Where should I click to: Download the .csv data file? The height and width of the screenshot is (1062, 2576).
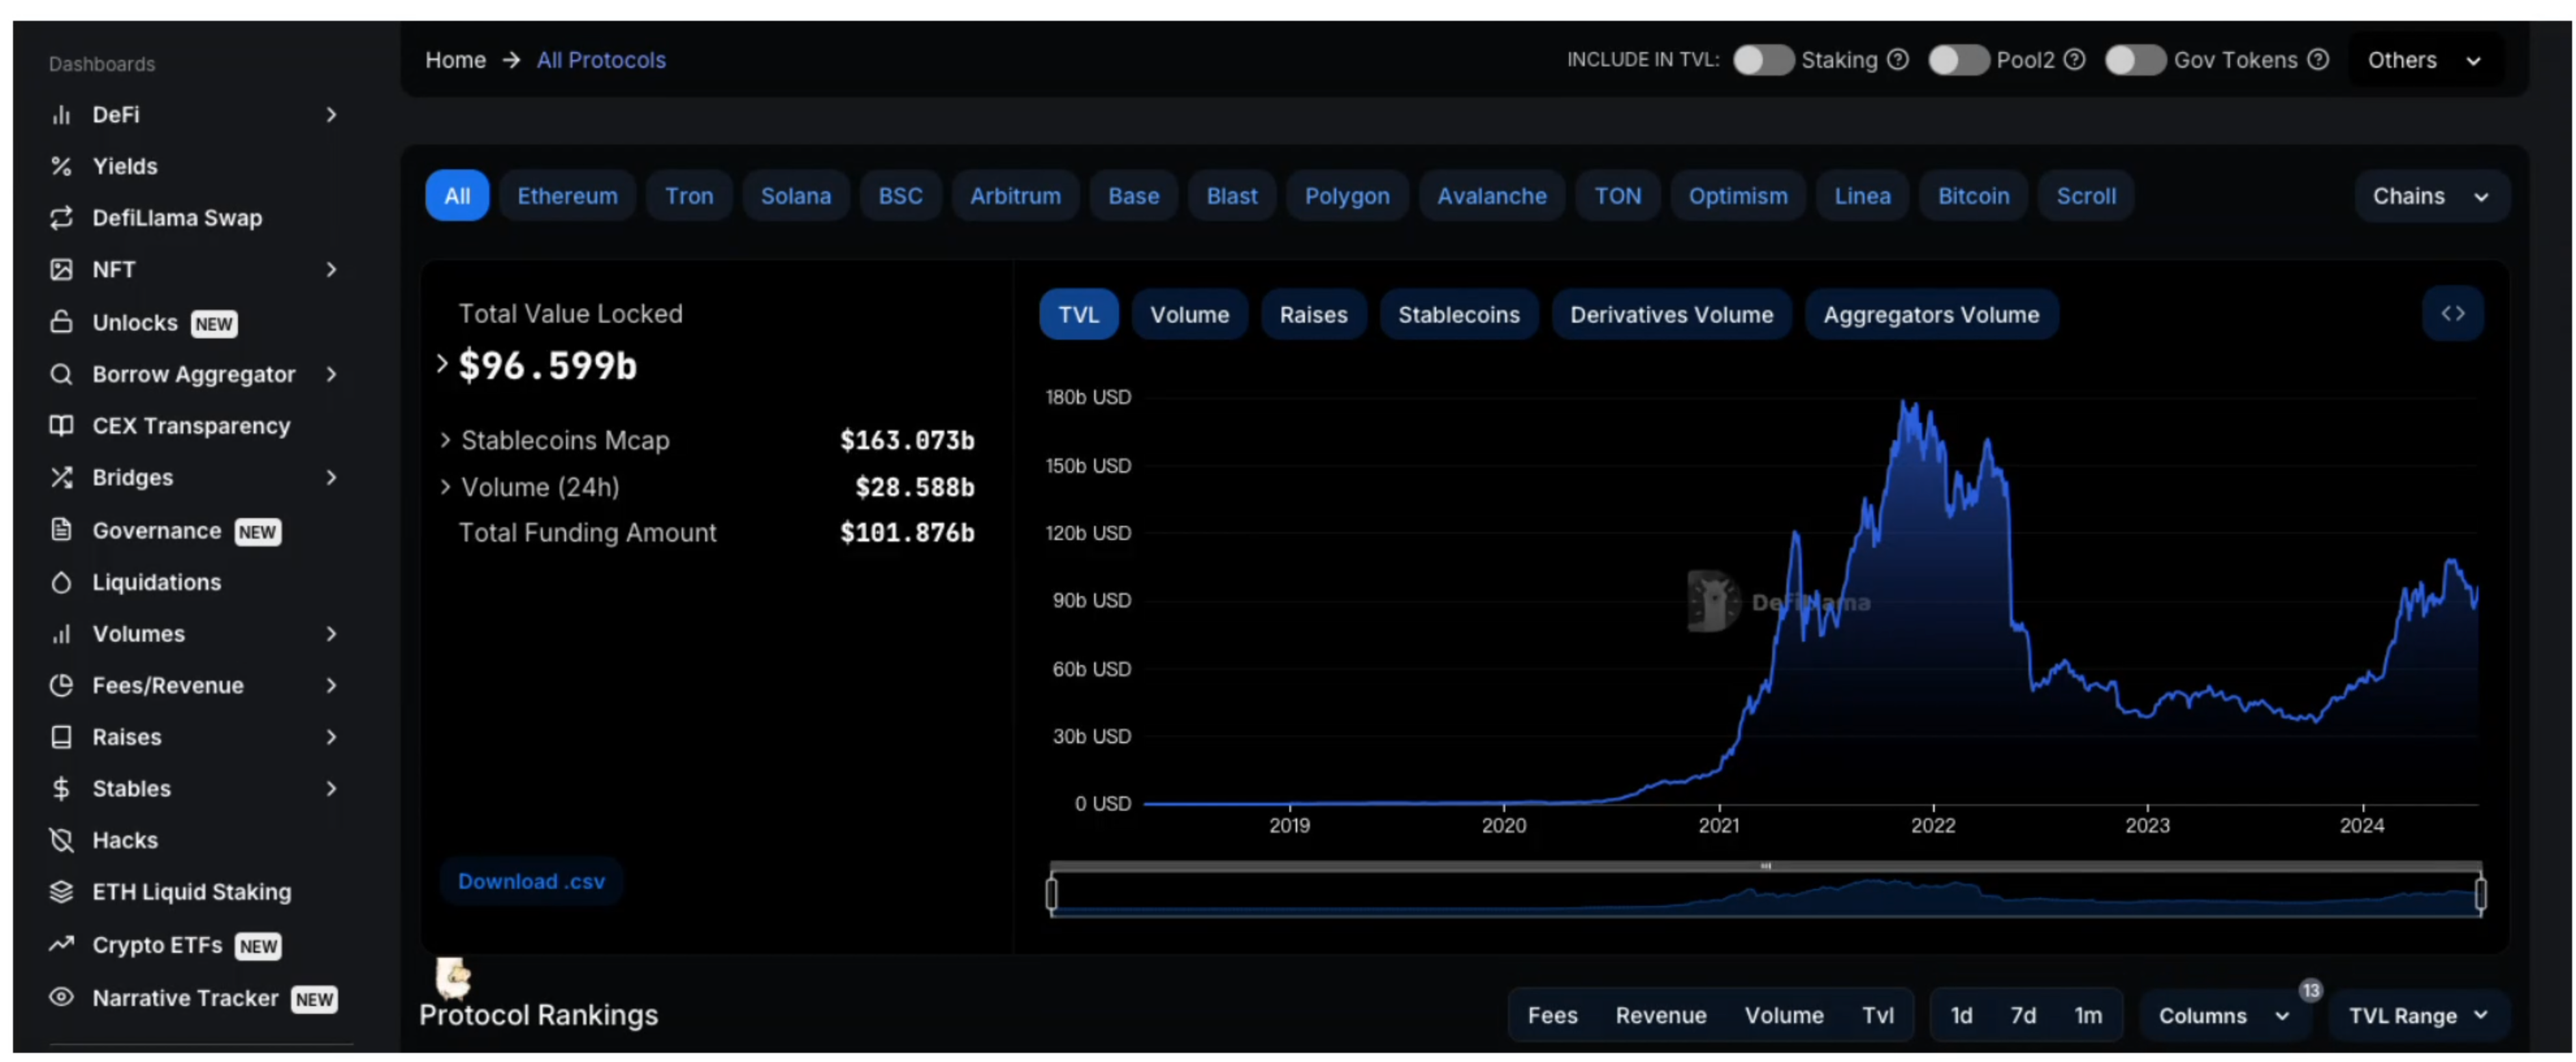pyautogui.click(x=531, y=882)
